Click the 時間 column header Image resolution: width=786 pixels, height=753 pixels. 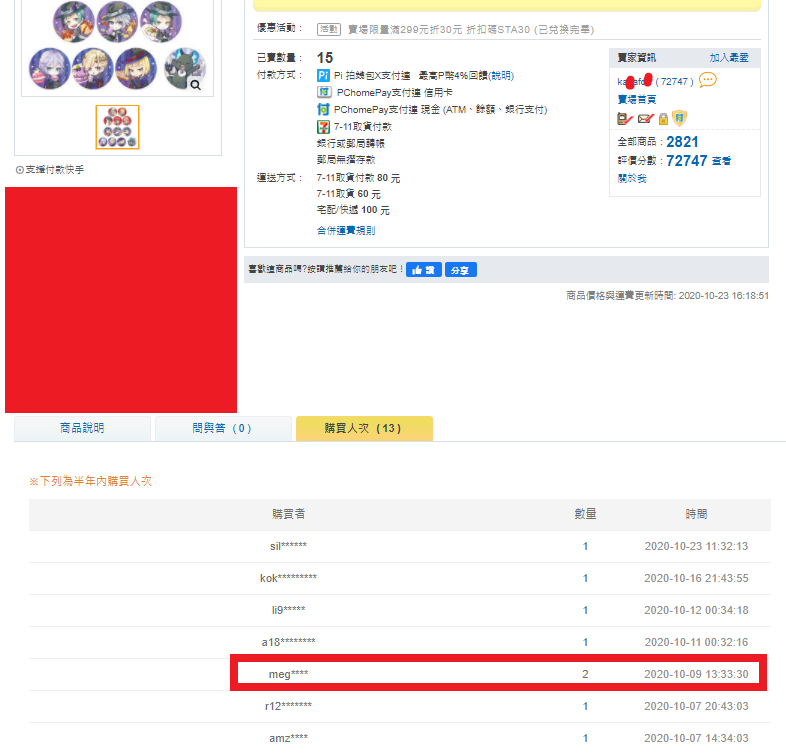coord(696,514)
